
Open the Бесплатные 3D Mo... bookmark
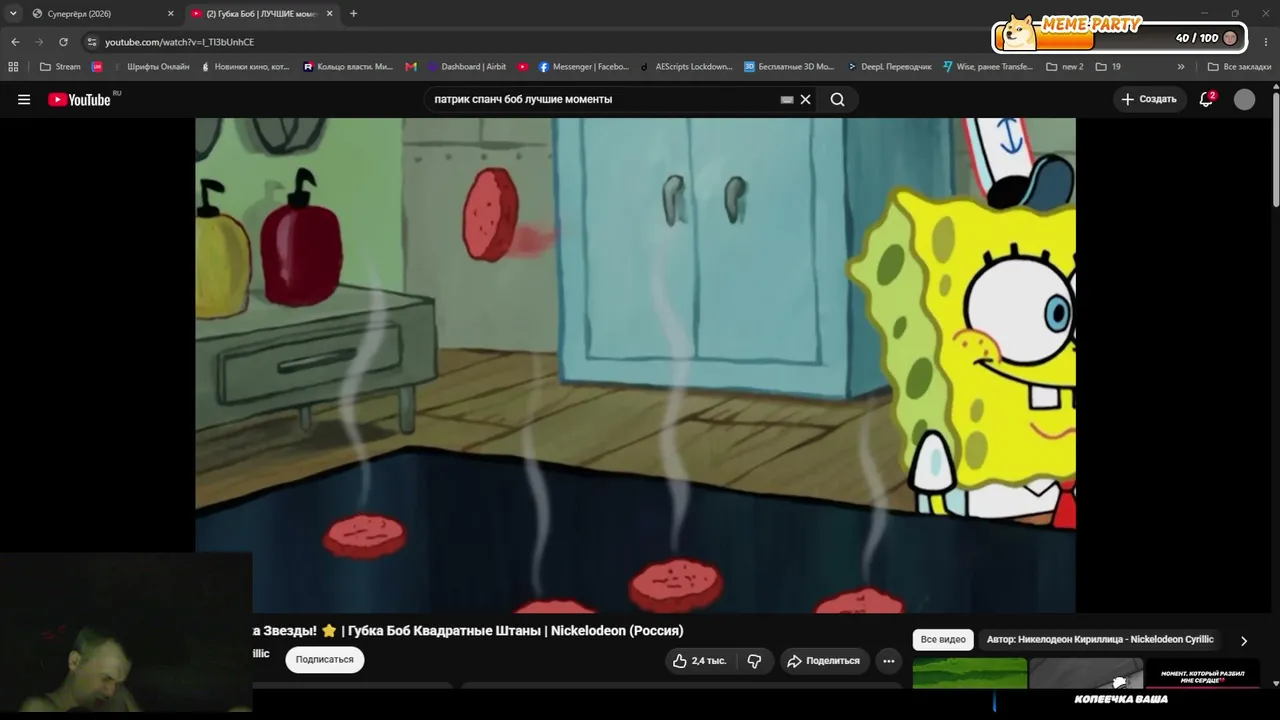point(789,67)
